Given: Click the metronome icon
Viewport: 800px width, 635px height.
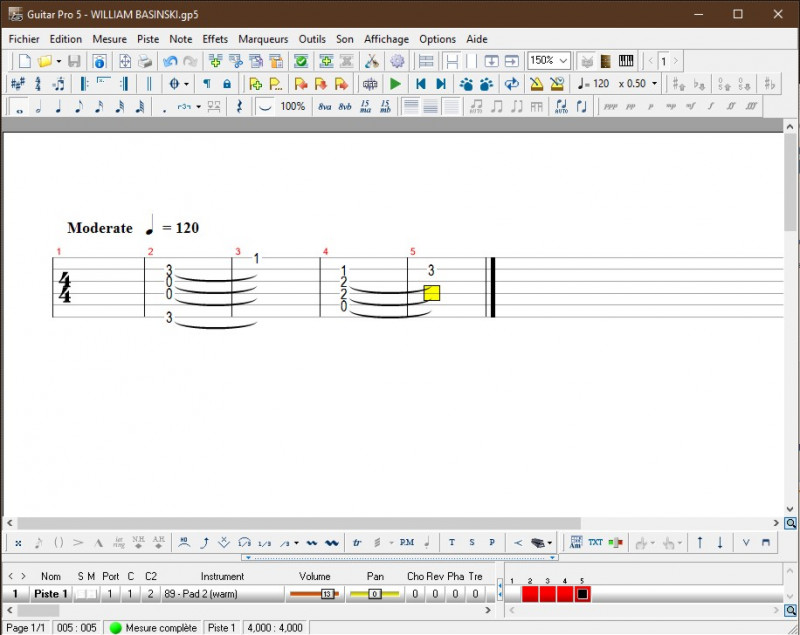Looking at the screenshot, I should click(x=536, y=84).
